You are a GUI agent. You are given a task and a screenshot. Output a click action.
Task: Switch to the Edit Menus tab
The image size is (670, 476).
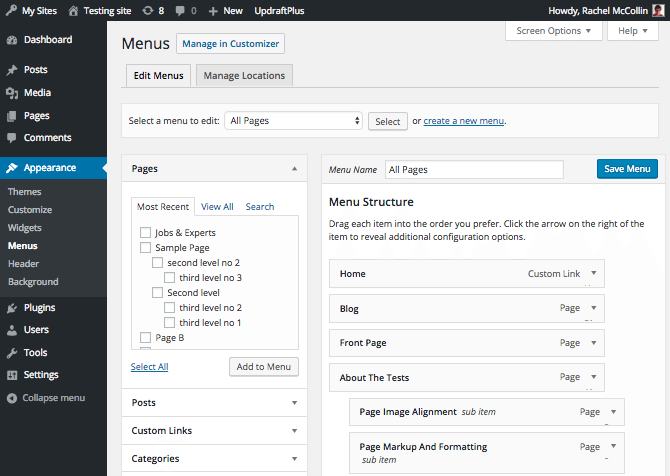coord(159,76)
